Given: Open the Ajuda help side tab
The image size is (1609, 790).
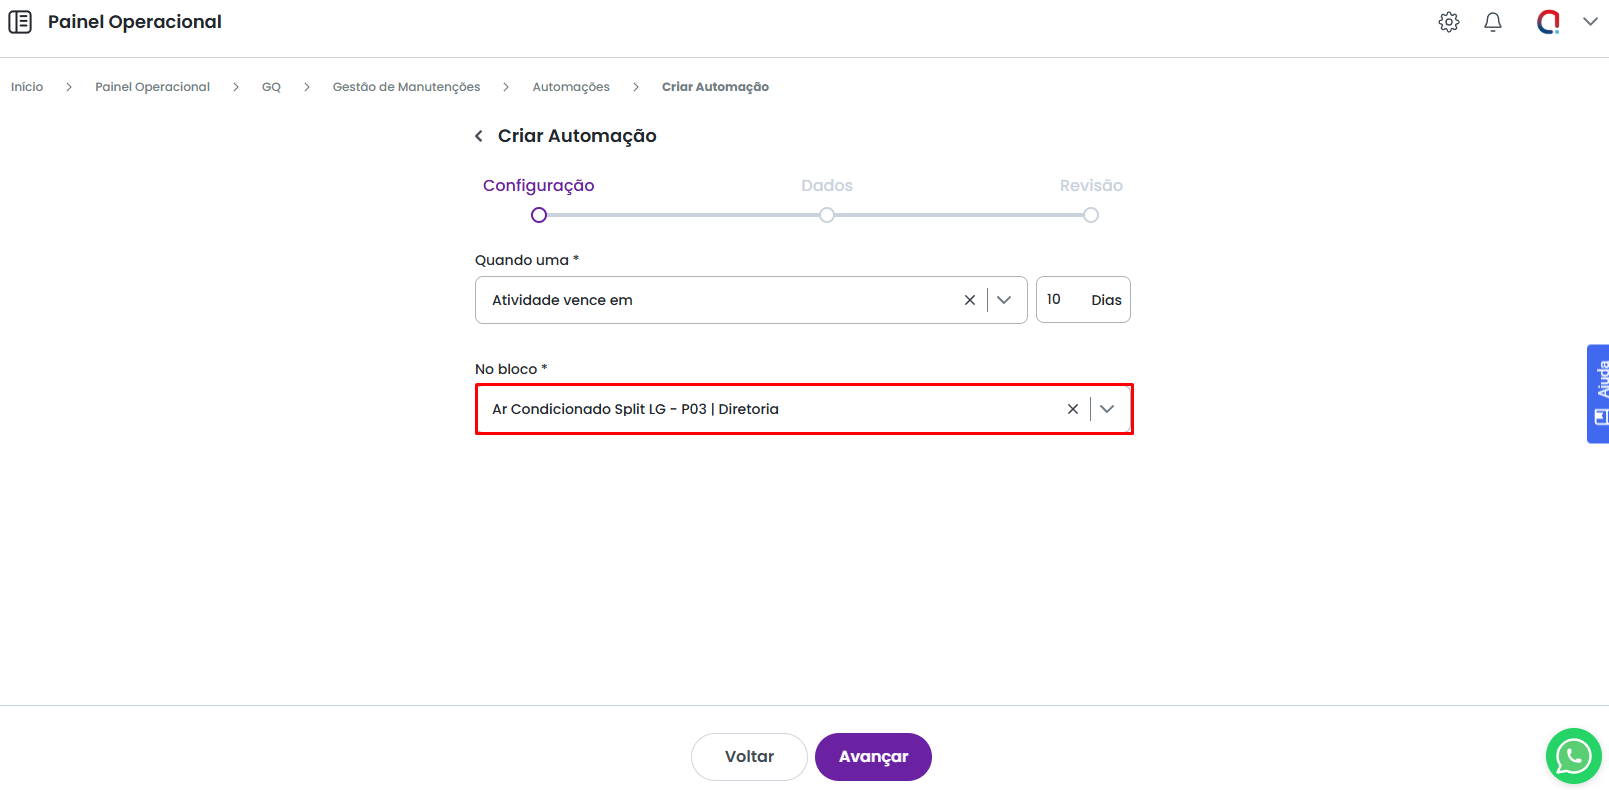Looking at the screenshot, I should click(1598, 393).
